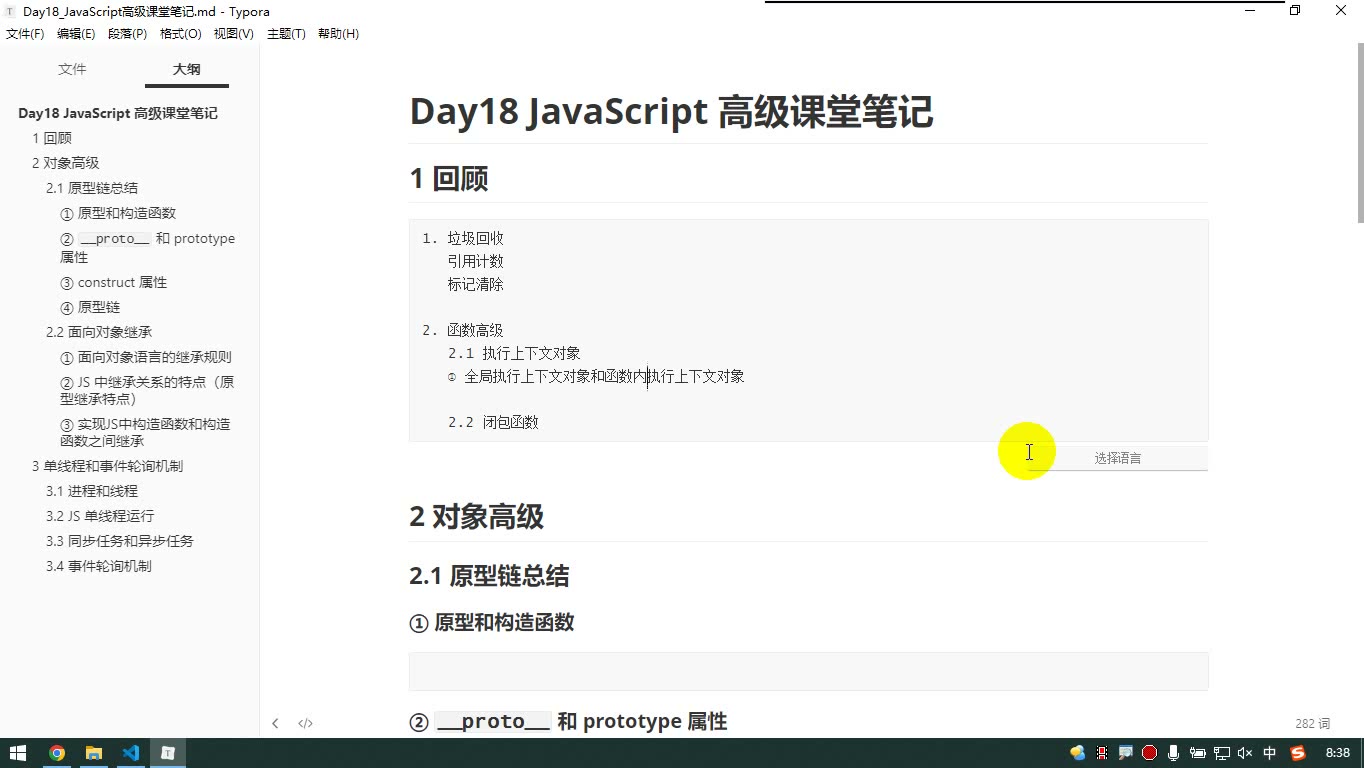Open outline item 3.2 JS 单线程运行
The height and width of the screenshot is (768, 1364).
[100, 516]
